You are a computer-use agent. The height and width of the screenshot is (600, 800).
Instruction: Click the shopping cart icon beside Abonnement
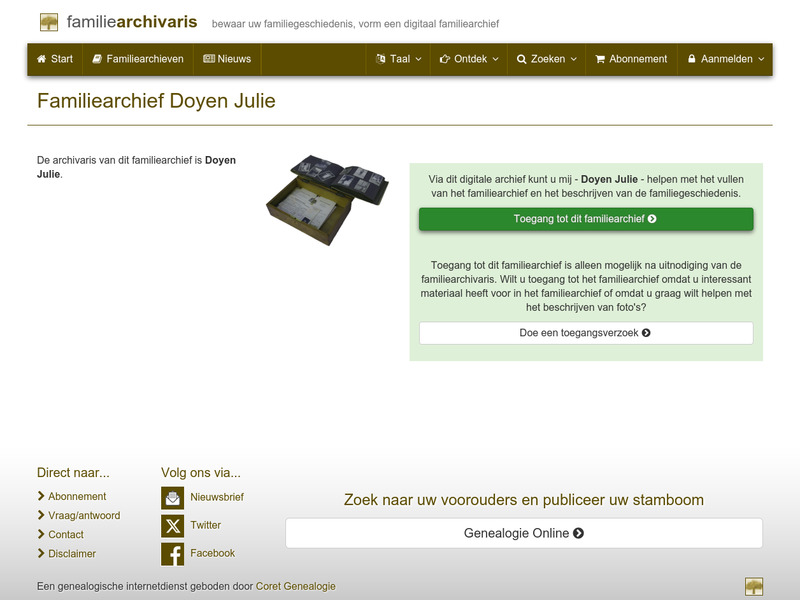599,59
